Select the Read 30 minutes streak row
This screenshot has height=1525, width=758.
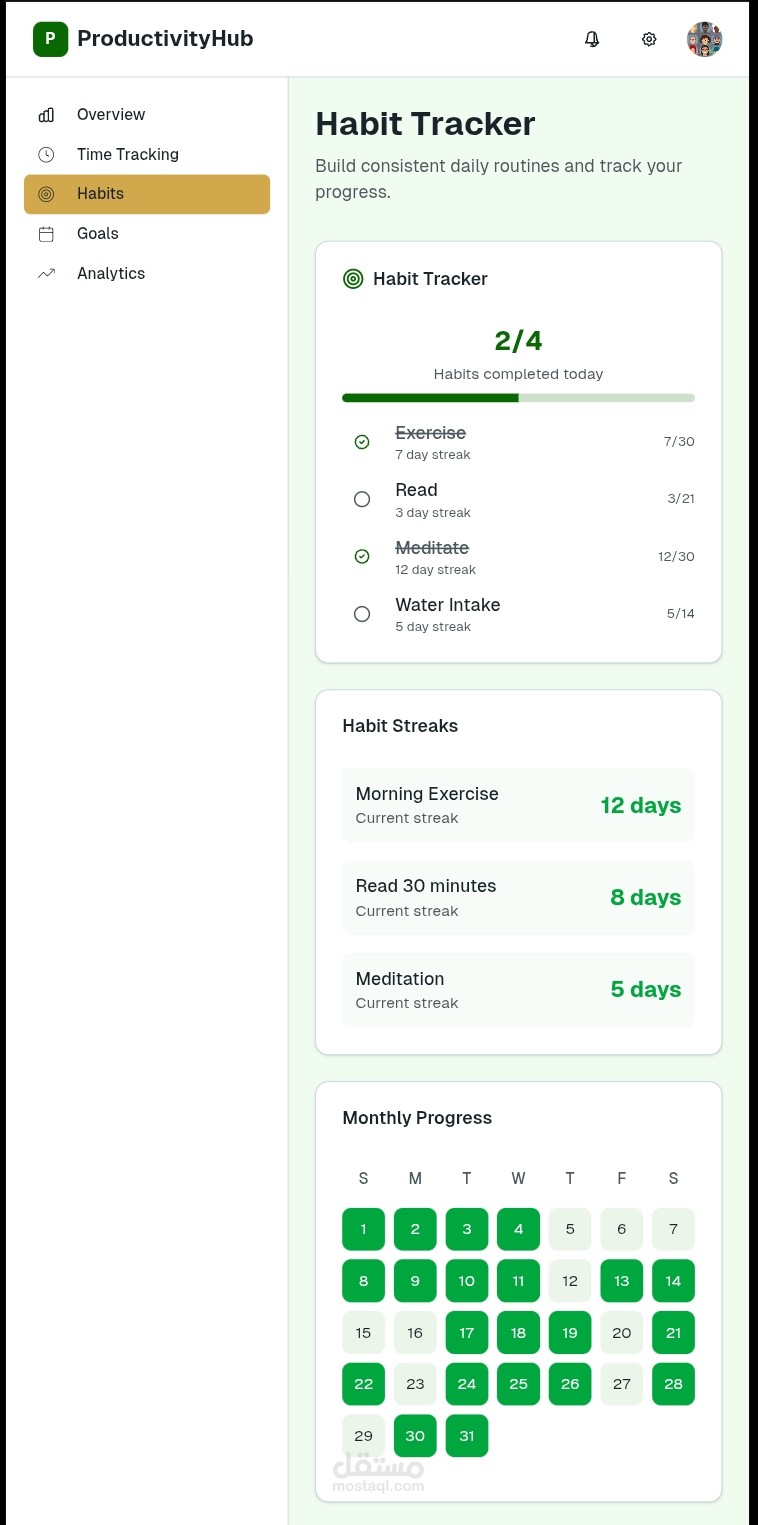coord(518,897)
